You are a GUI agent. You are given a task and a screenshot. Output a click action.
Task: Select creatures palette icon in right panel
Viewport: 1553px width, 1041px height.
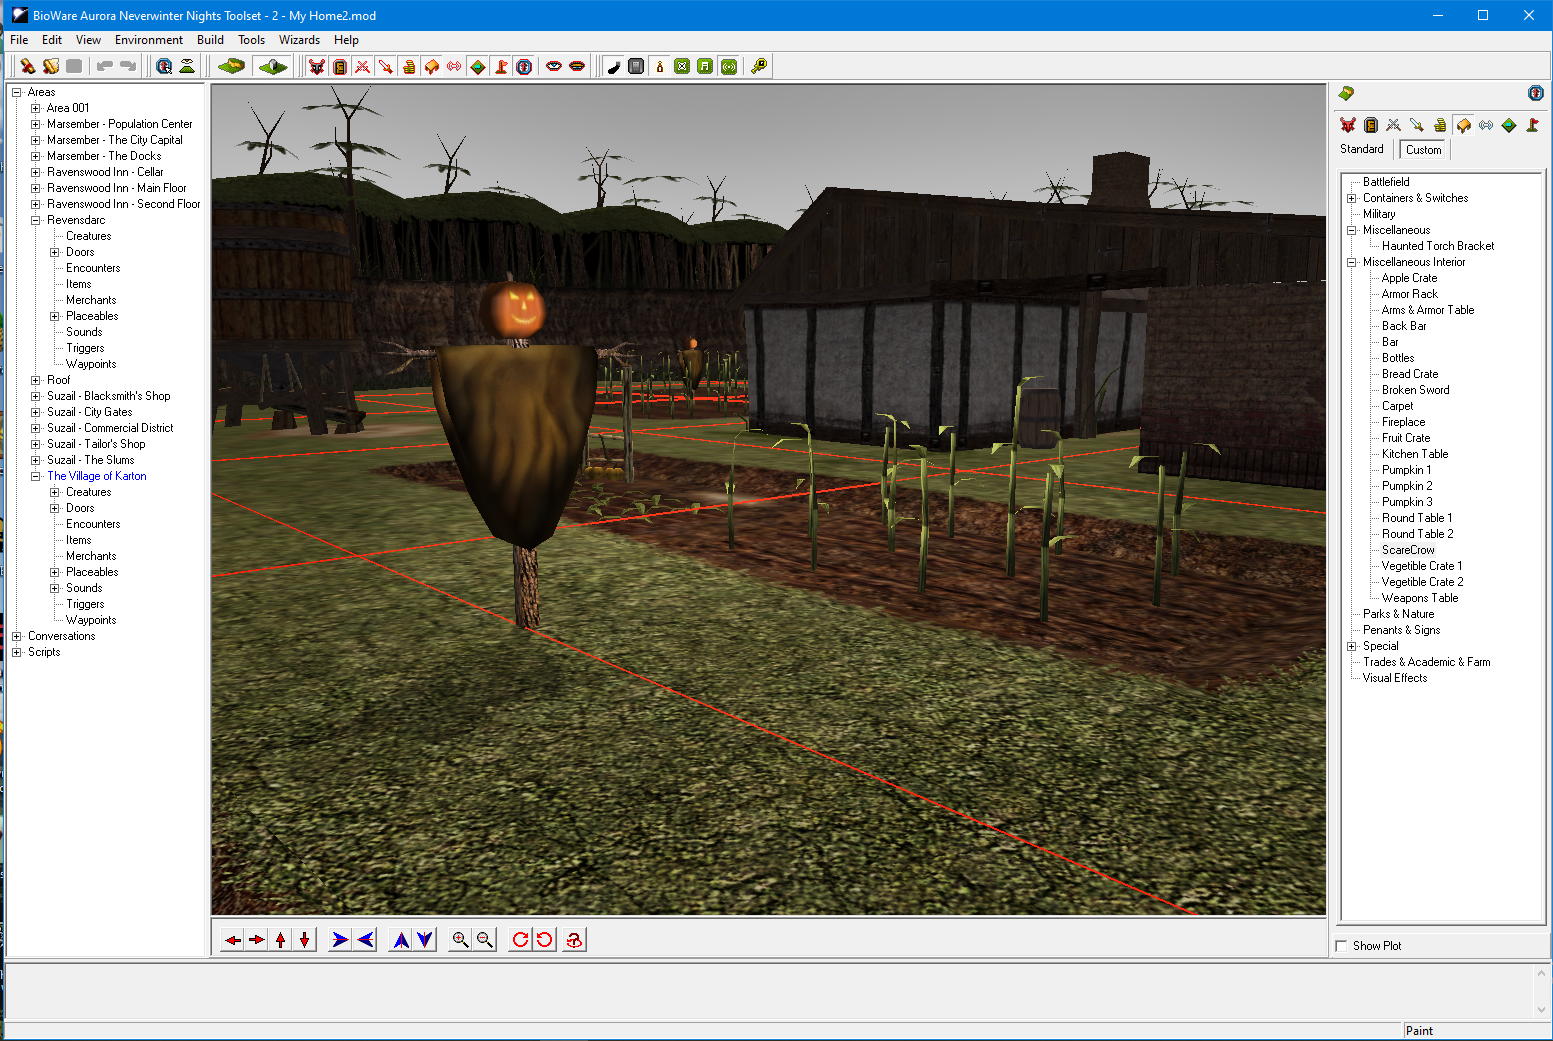coord(1348,125)
